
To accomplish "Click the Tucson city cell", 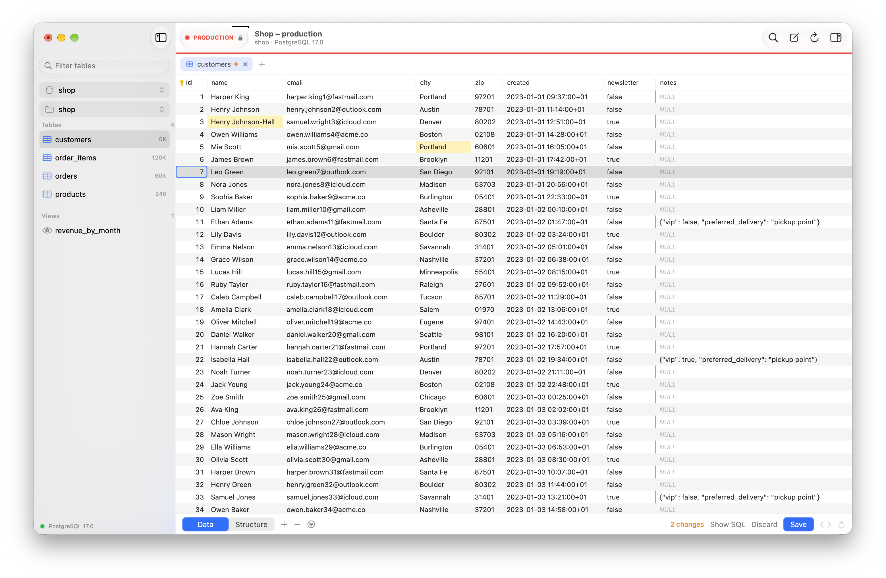I will tap(444, 297).
